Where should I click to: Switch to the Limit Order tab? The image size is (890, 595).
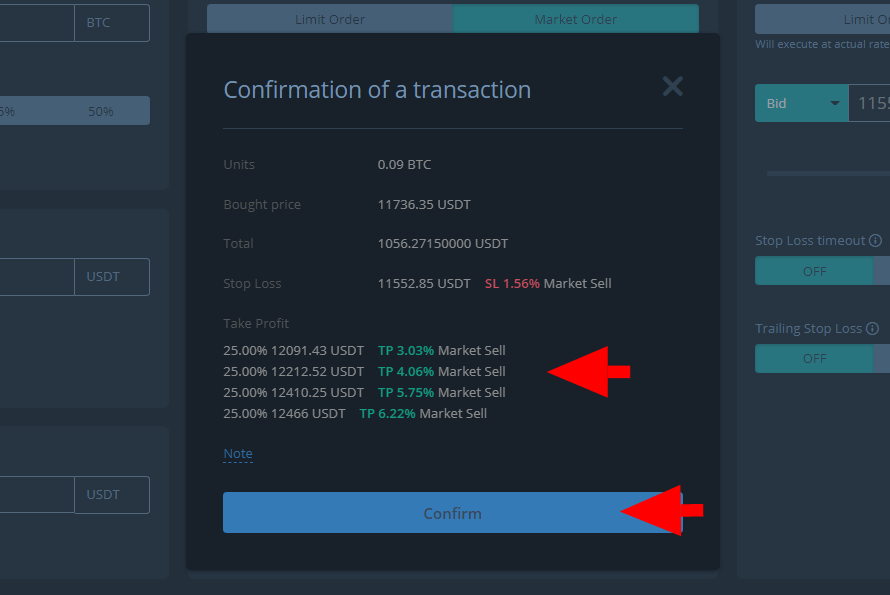pyautogui.click(x=330, y=19)
